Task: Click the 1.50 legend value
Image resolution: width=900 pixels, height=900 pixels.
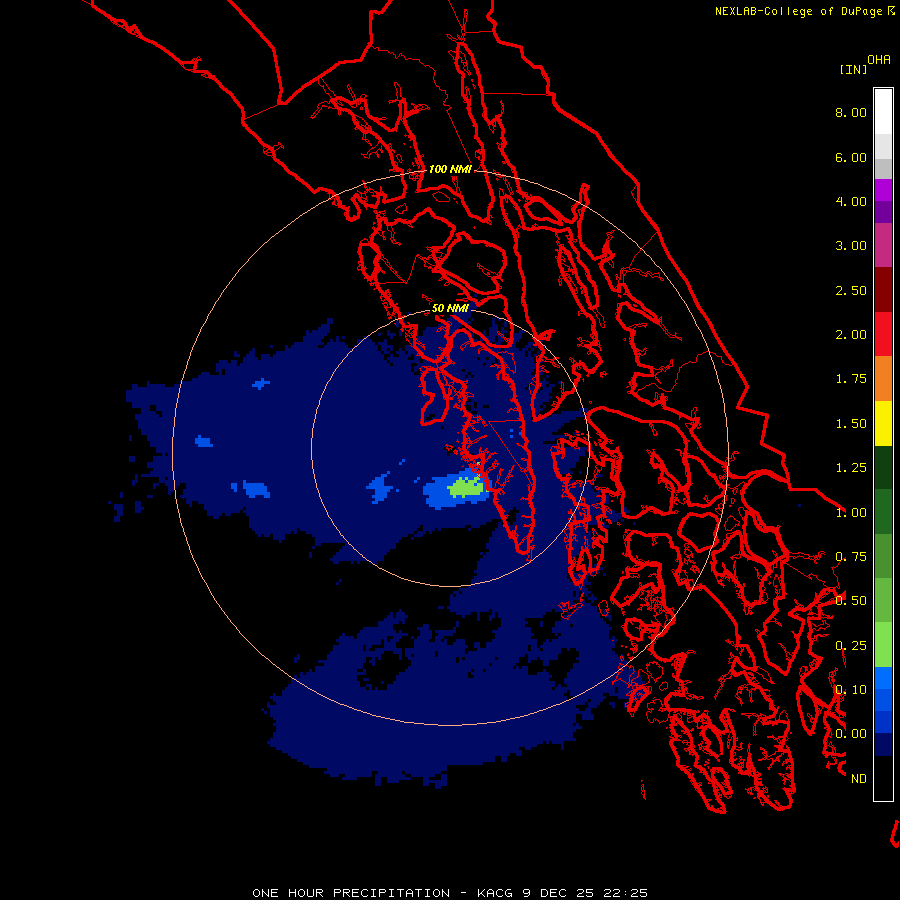Action: point(851,424)
